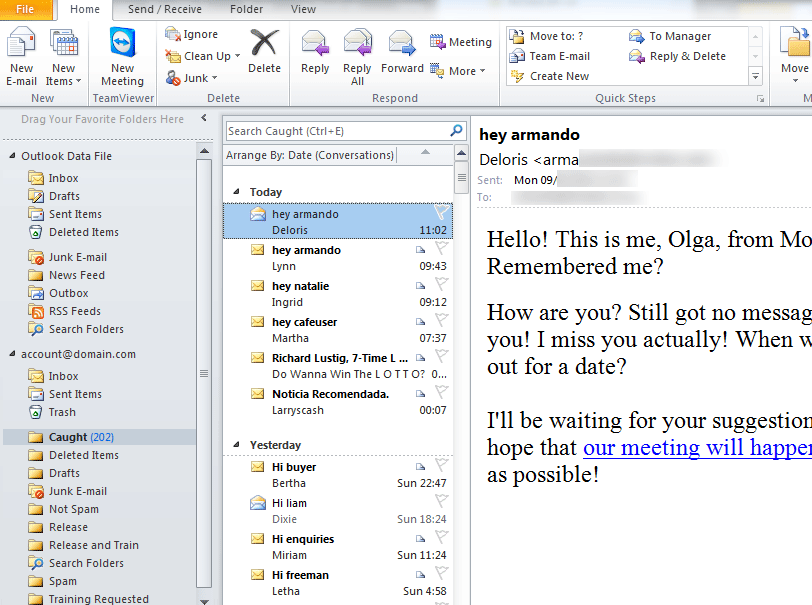
Task: Flag the Noticia Recomendada message
Action: coord(441,392)
